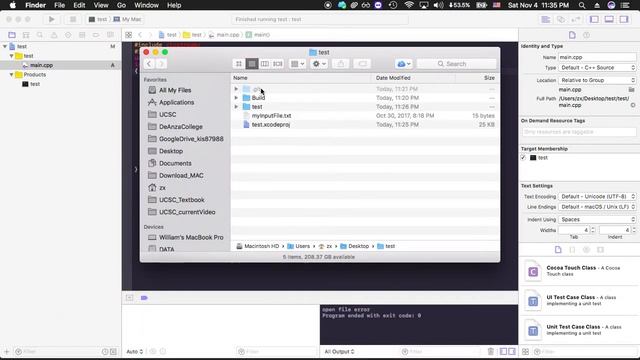Expand first hidden folder in Finder list

(236, 89)
